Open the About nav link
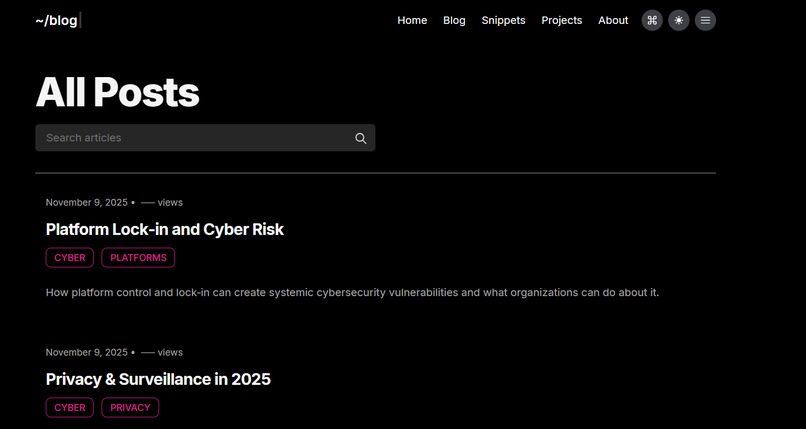 (613, 21)
